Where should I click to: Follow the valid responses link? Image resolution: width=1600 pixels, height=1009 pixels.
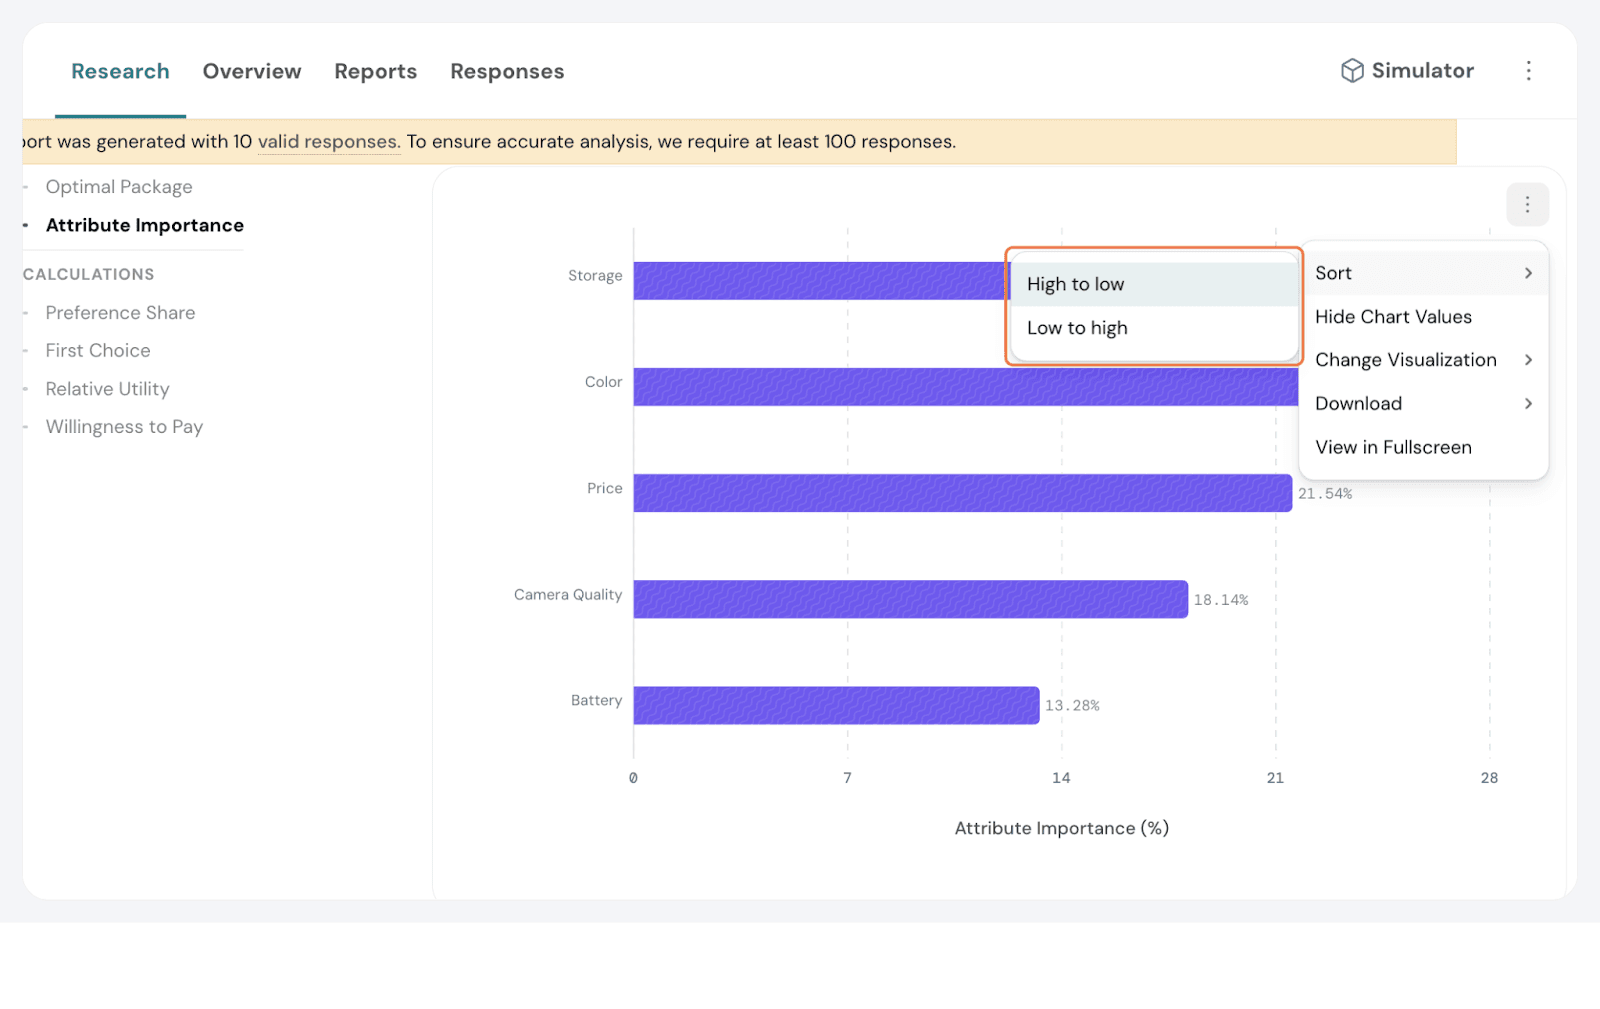pyautogui.click(x=329, y=142)
